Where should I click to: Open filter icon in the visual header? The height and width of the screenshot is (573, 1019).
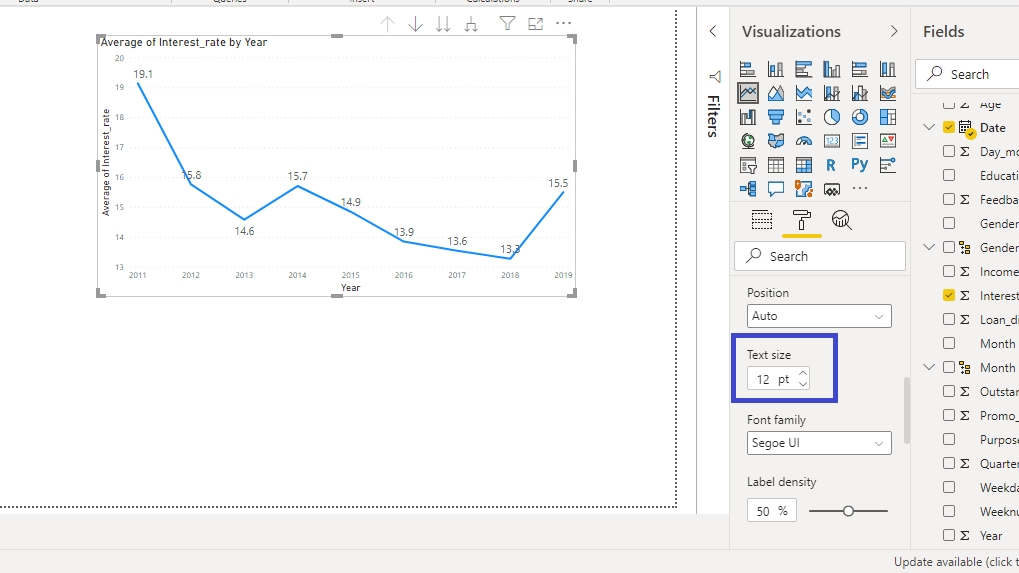507,24
